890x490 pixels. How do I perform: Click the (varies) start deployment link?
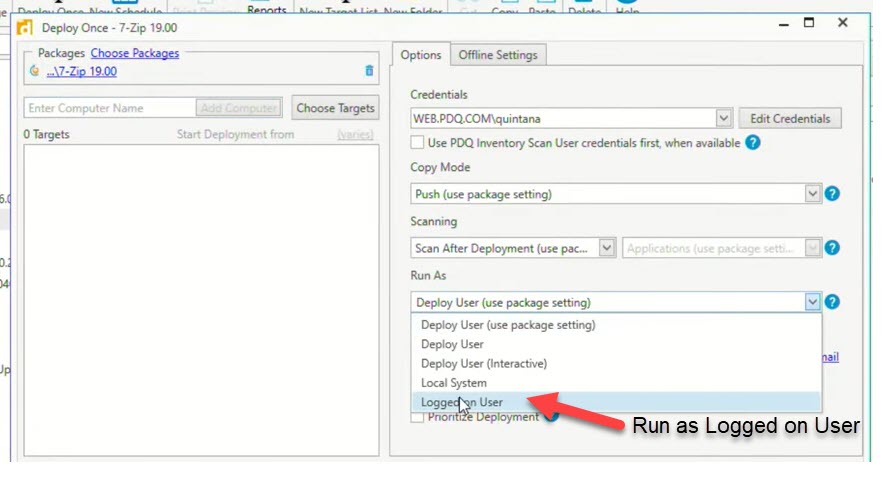point(355,134)
